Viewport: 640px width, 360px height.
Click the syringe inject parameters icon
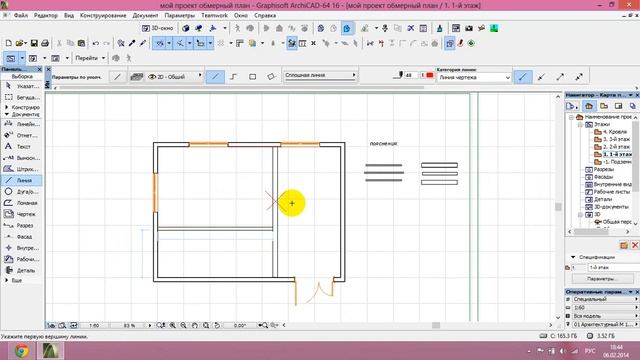click(142, 43)
